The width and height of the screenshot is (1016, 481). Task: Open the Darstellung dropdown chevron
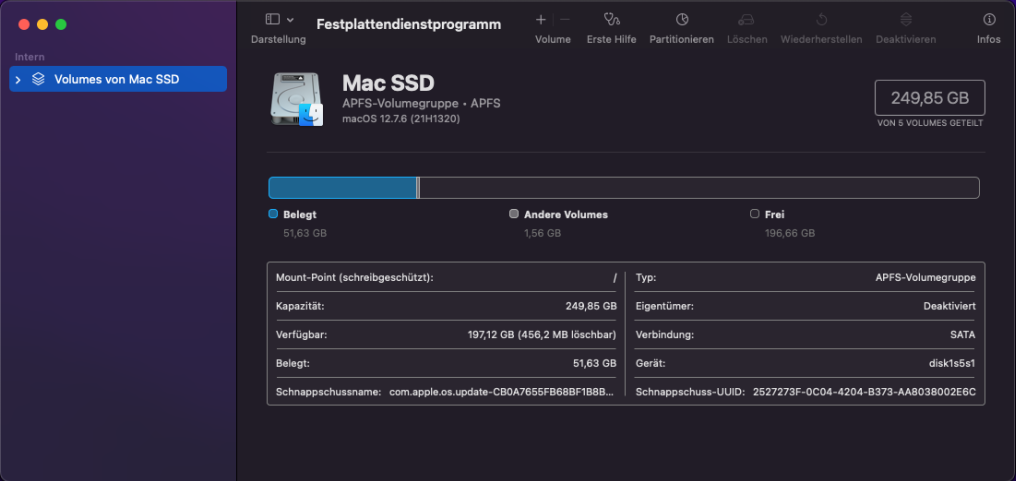click(290, 20)
